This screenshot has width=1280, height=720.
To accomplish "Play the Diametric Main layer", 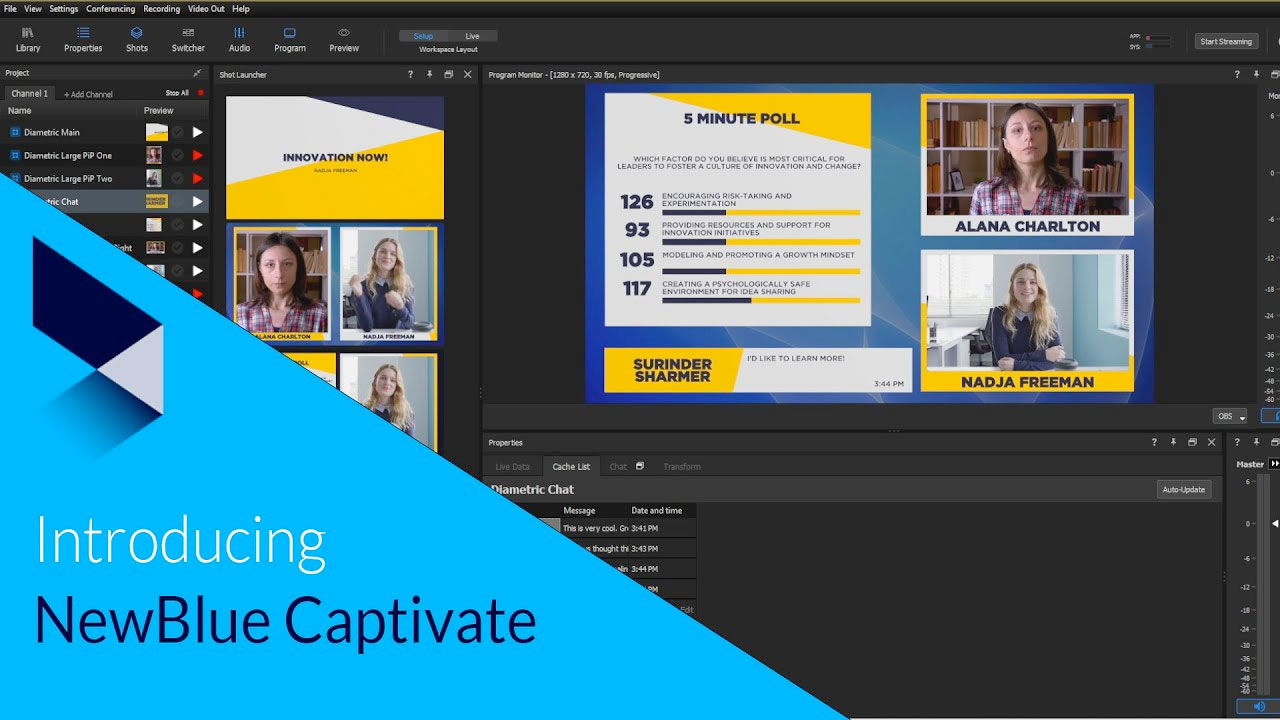I will pos(197,132).
